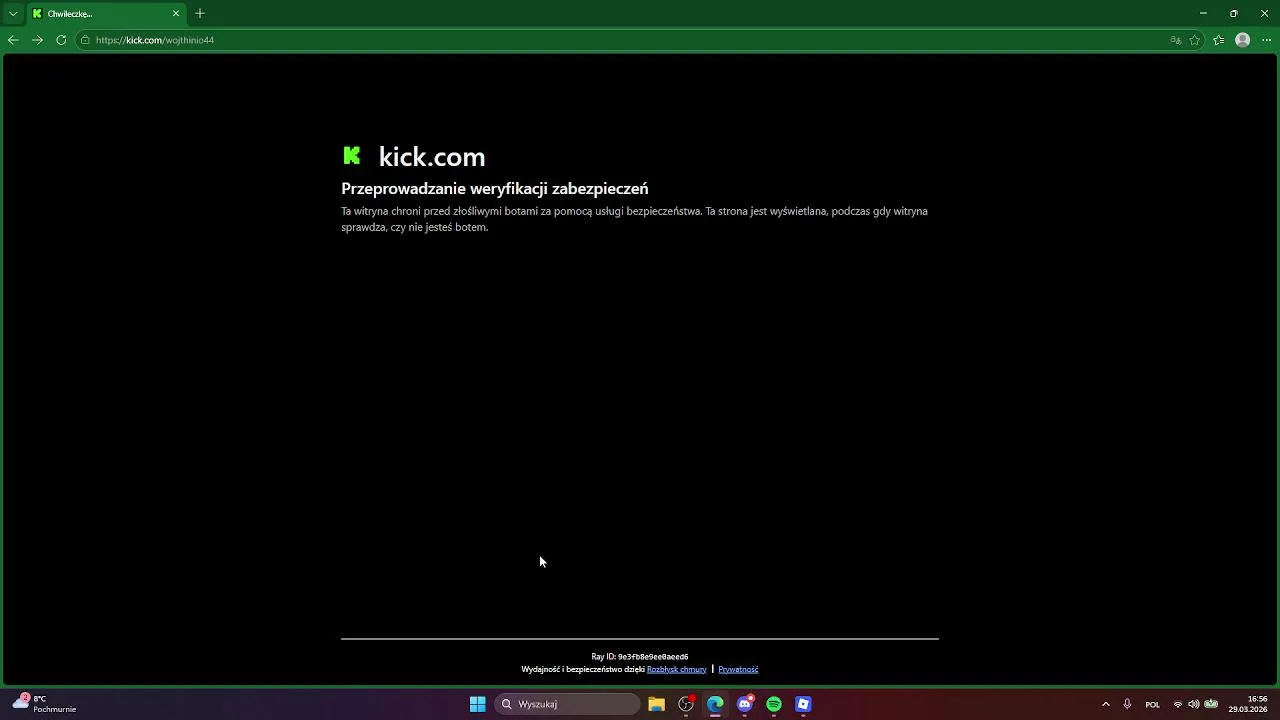1280x720 pixels.
Task: Open the Roblox taskbar icon
Action: [x=803, y=704]
